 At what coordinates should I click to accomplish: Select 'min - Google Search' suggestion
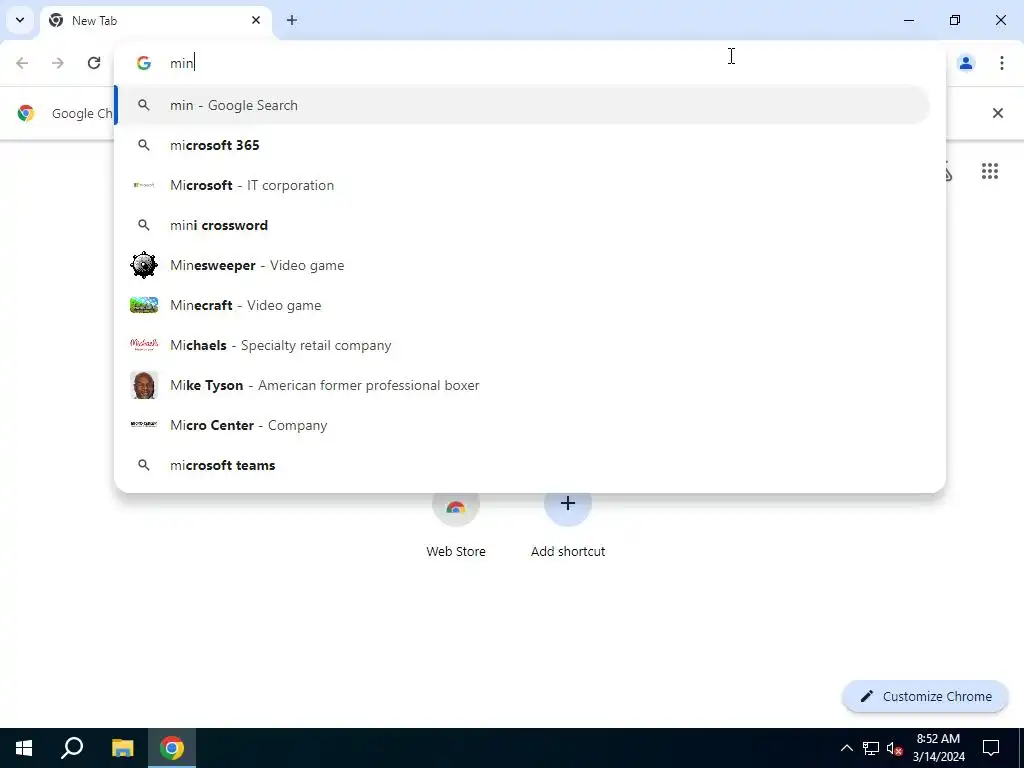[522, 105]
